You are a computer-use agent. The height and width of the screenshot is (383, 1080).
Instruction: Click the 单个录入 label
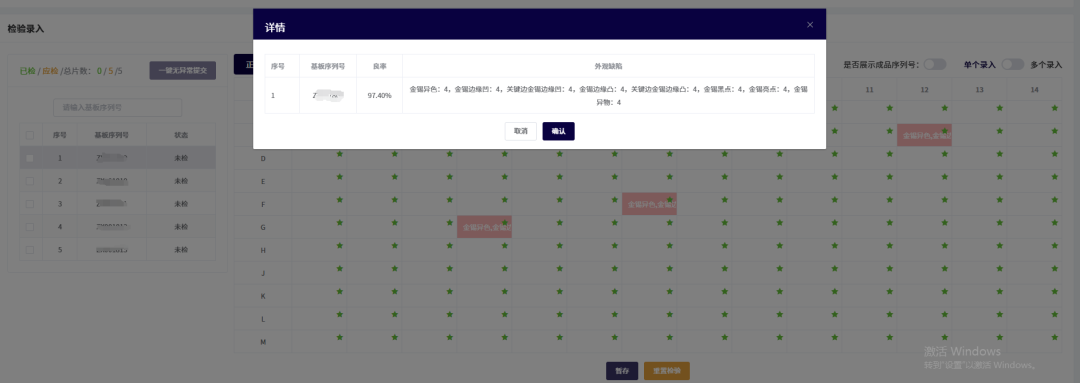click(979, 65)
